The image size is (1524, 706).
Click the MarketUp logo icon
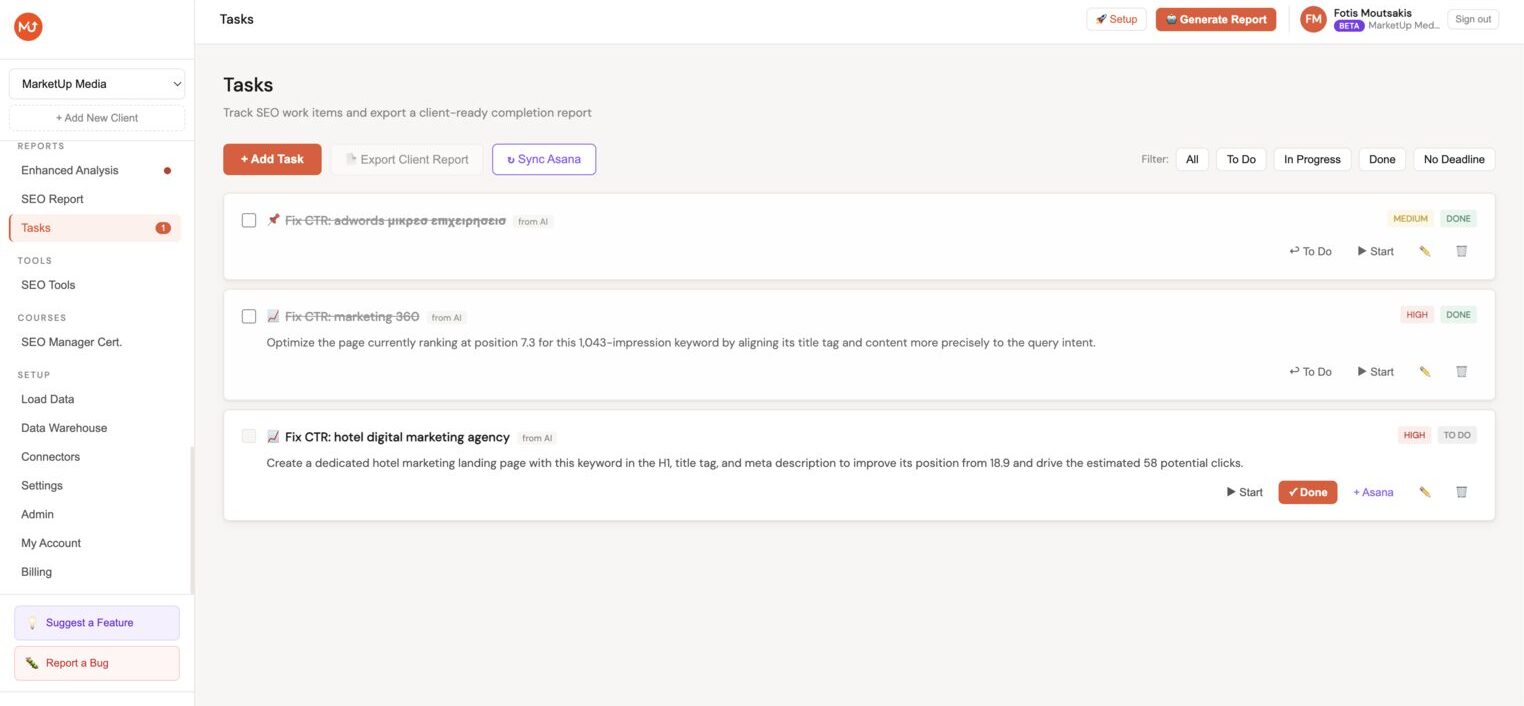[28, 28]
